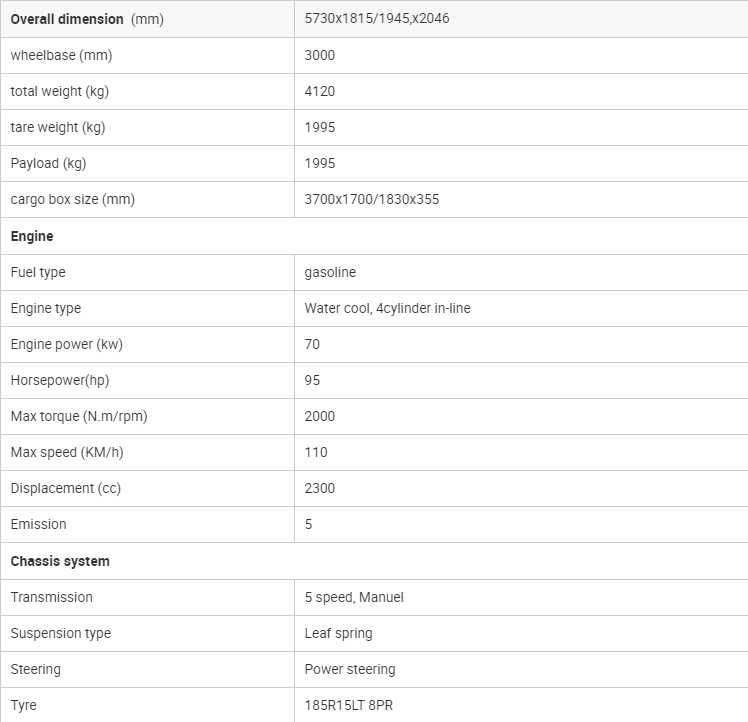Click the Max speed value 110
The width and height of the screenshot is (748, 722).
316,452
